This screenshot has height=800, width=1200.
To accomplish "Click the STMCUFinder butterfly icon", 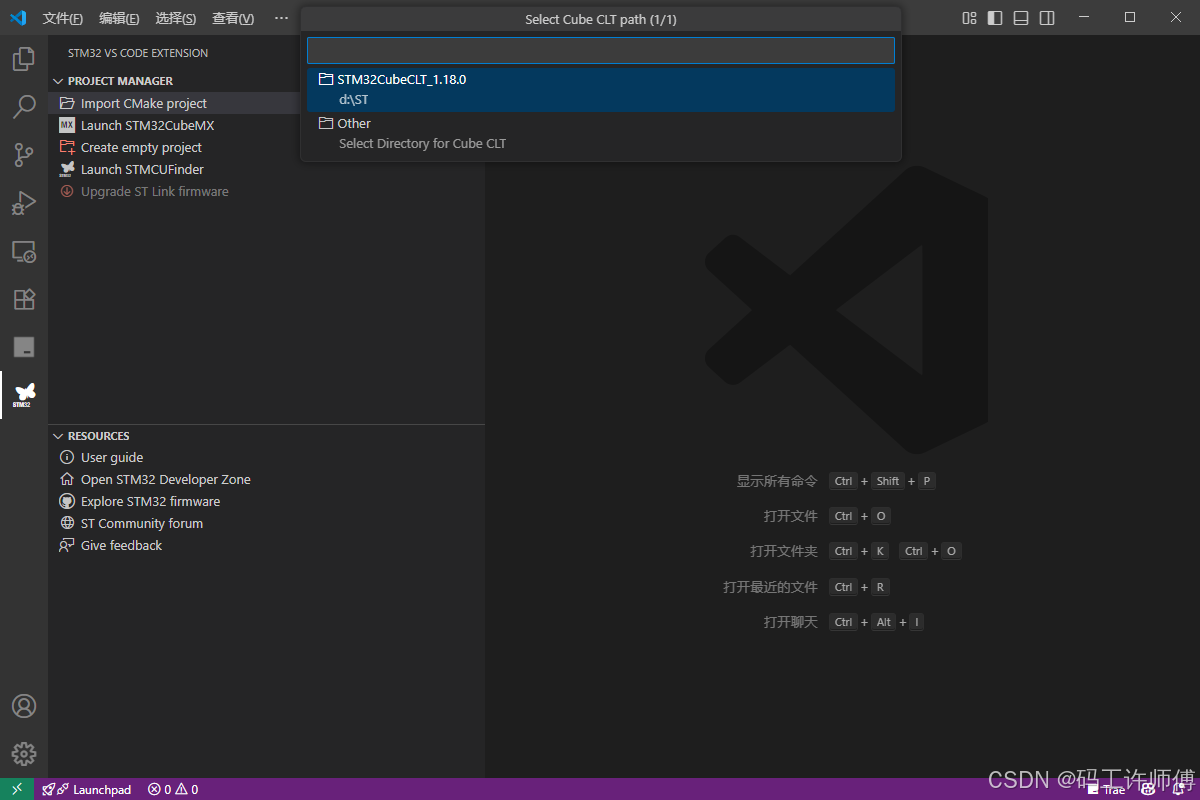I will [x=67, y=169].
